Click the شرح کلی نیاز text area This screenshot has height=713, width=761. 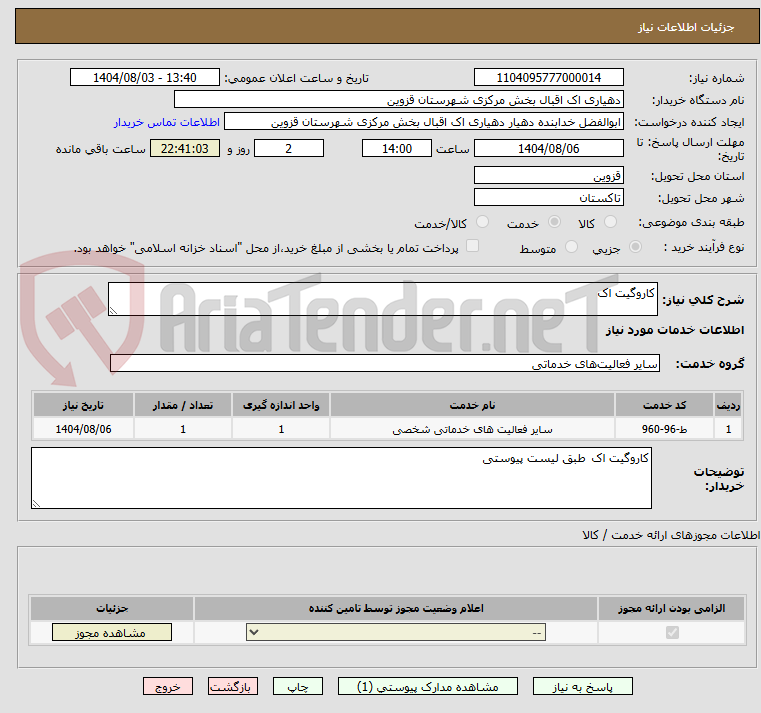[382, 299]
